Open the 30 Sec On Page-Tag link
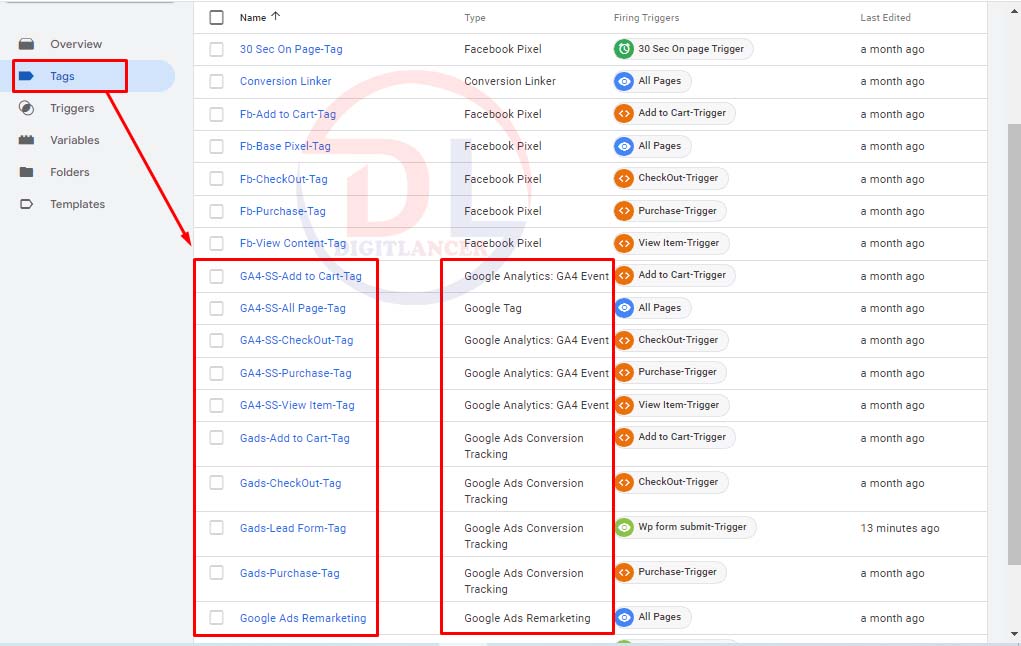1021x646 pixels. [x=291, y=49]
